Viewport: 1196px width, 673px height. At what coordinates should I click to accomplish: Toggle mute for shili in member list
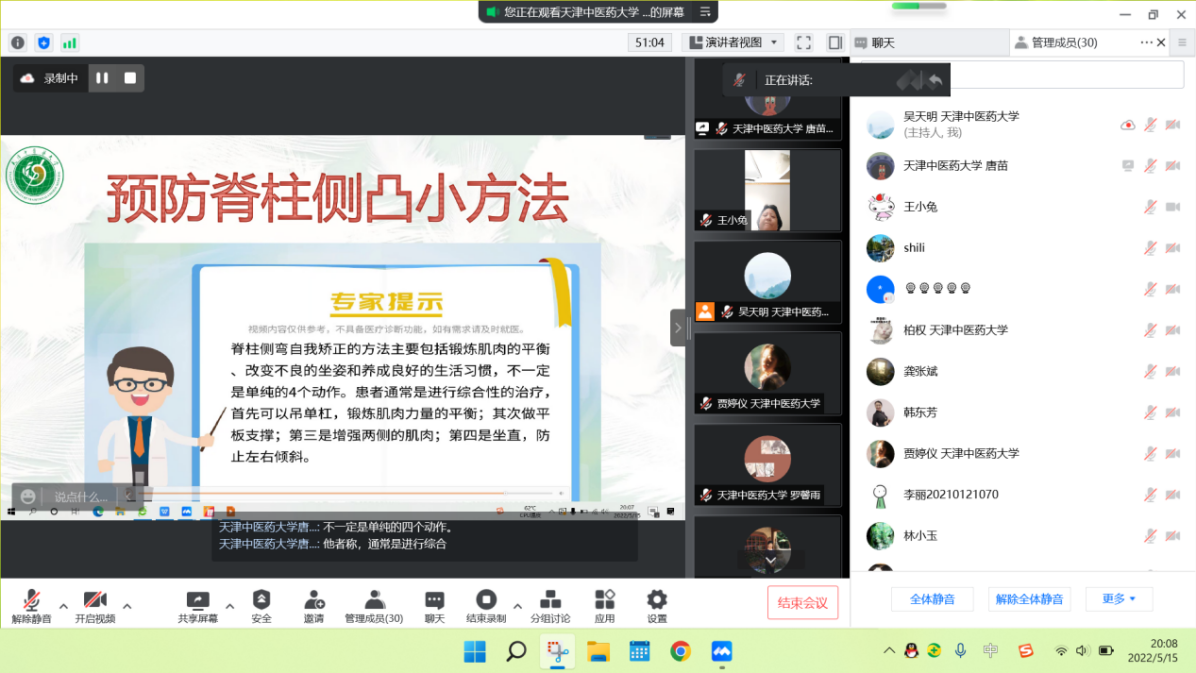tap(1150, 248)
